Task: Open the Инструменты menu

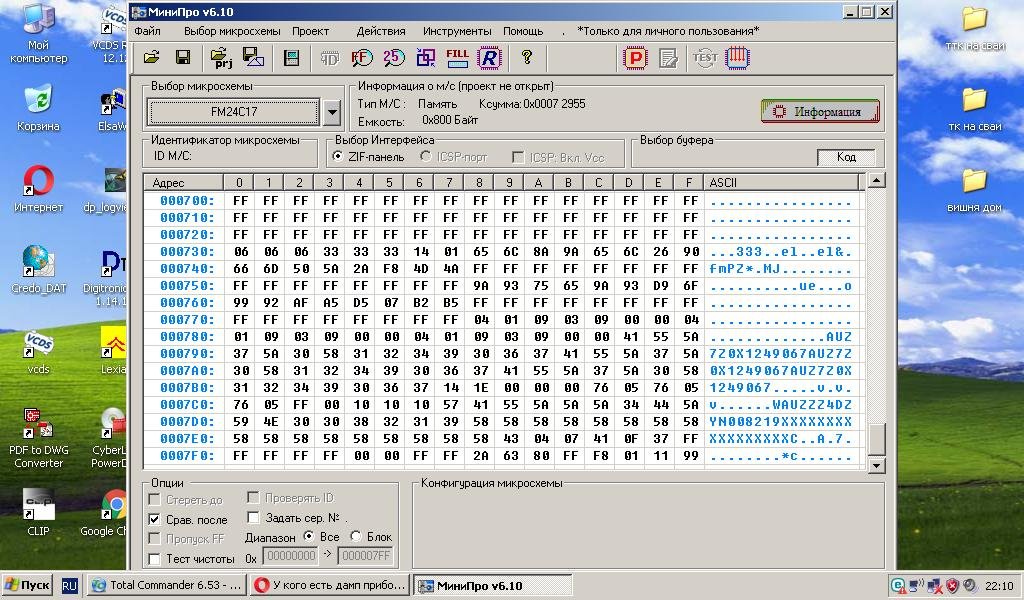Action: pyautogui.click(x=457, y=31)
